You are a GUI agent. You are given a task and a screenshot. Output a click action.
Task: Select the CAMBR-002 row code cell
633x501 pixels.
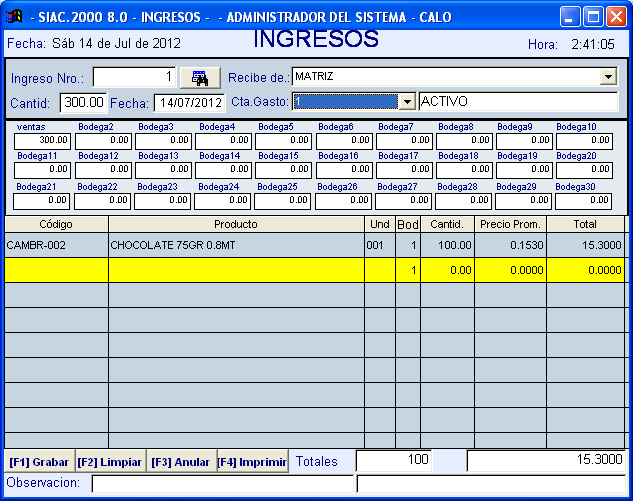(56, 245)
